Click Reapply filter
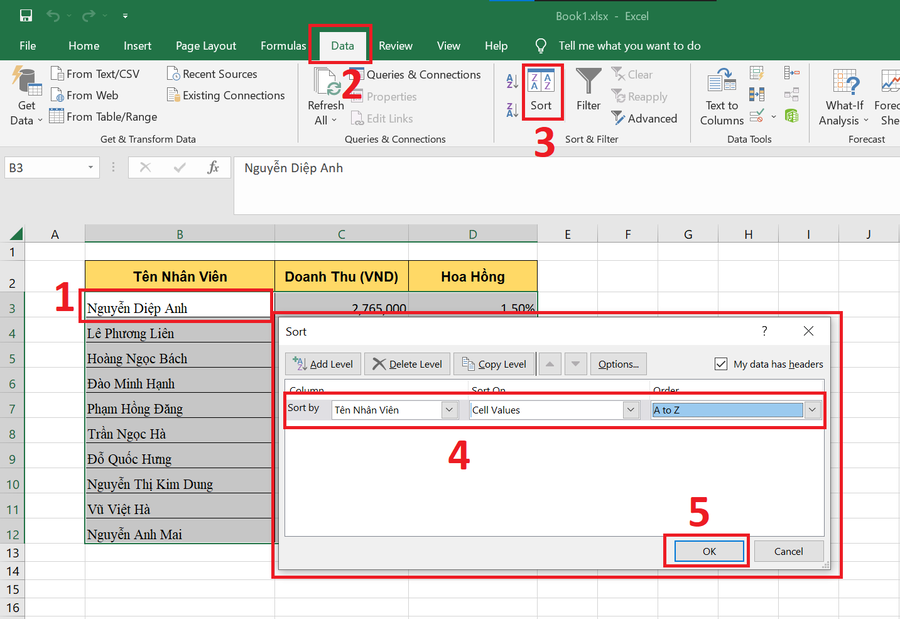Image resolution: width=900 pixels, height=619 pixels. tap(639, 96)
